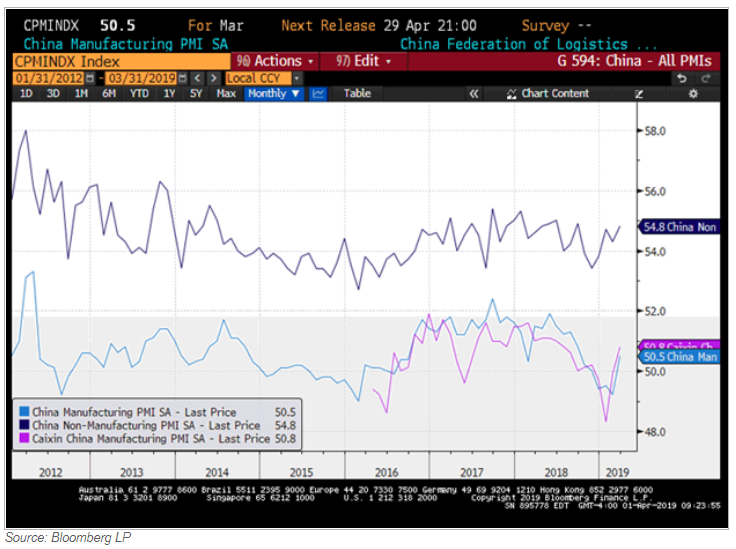
Task: Select the YTD time range
Action: (138, 93)
